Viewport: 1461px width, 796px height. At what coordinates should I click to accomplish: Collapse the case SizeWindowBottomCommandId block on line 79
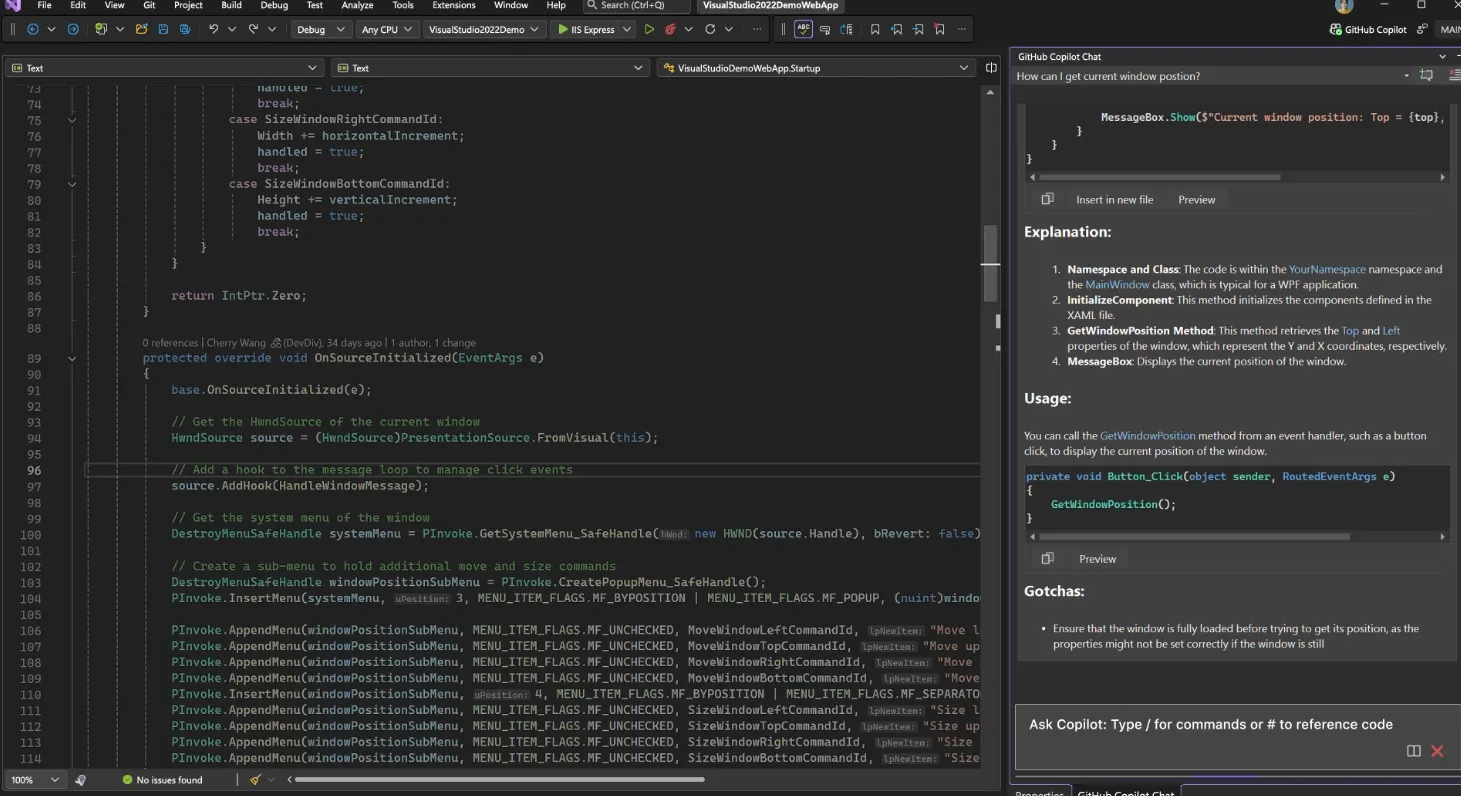72,184
